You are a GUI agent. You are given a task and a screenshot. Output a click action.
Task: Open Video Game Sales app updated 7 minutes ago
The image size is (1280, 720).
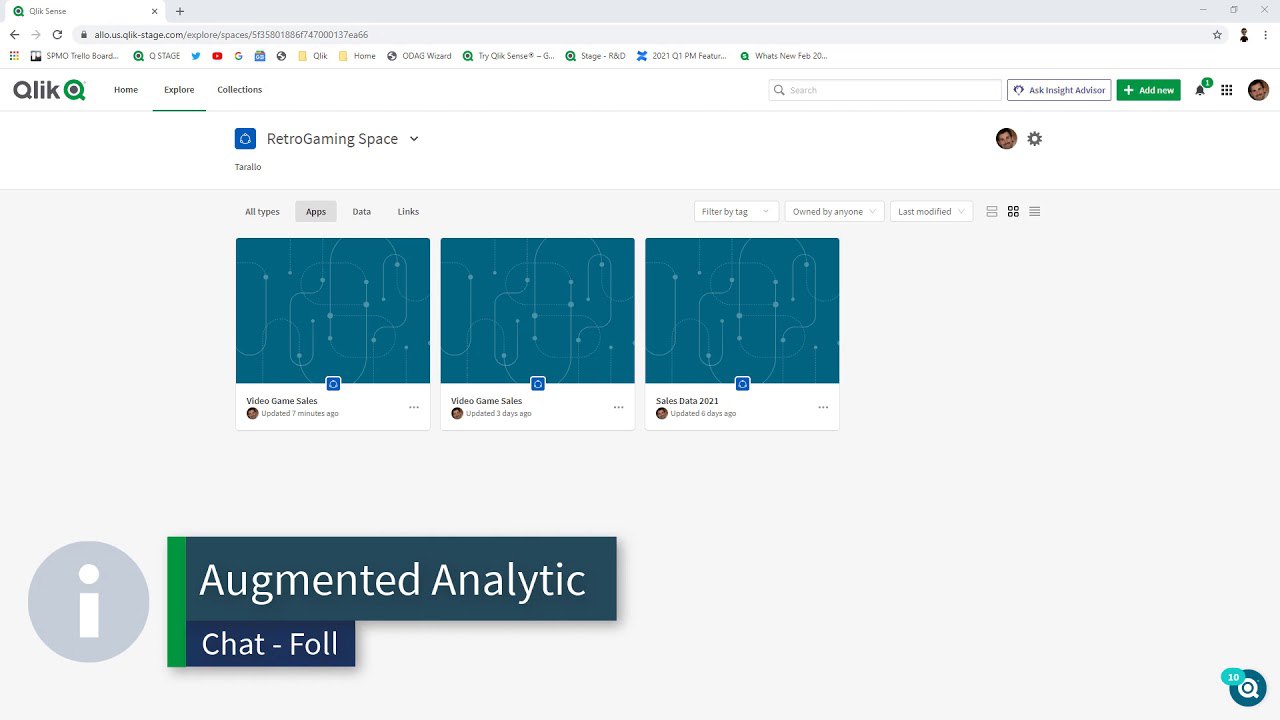333,311
